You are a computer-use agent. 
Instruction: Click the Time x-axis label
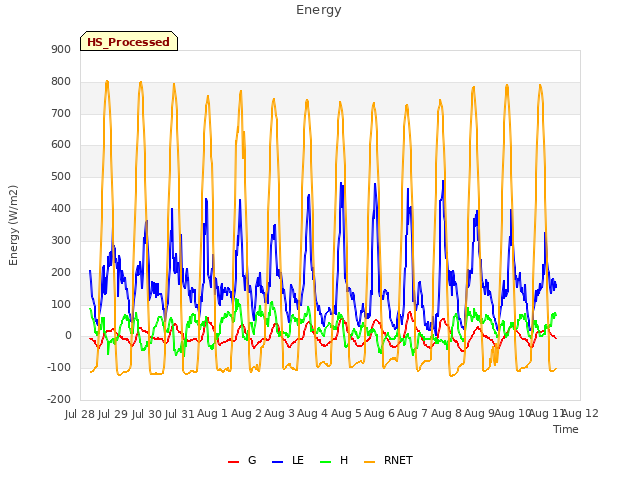pyautogui.click(x=566, y=429)
